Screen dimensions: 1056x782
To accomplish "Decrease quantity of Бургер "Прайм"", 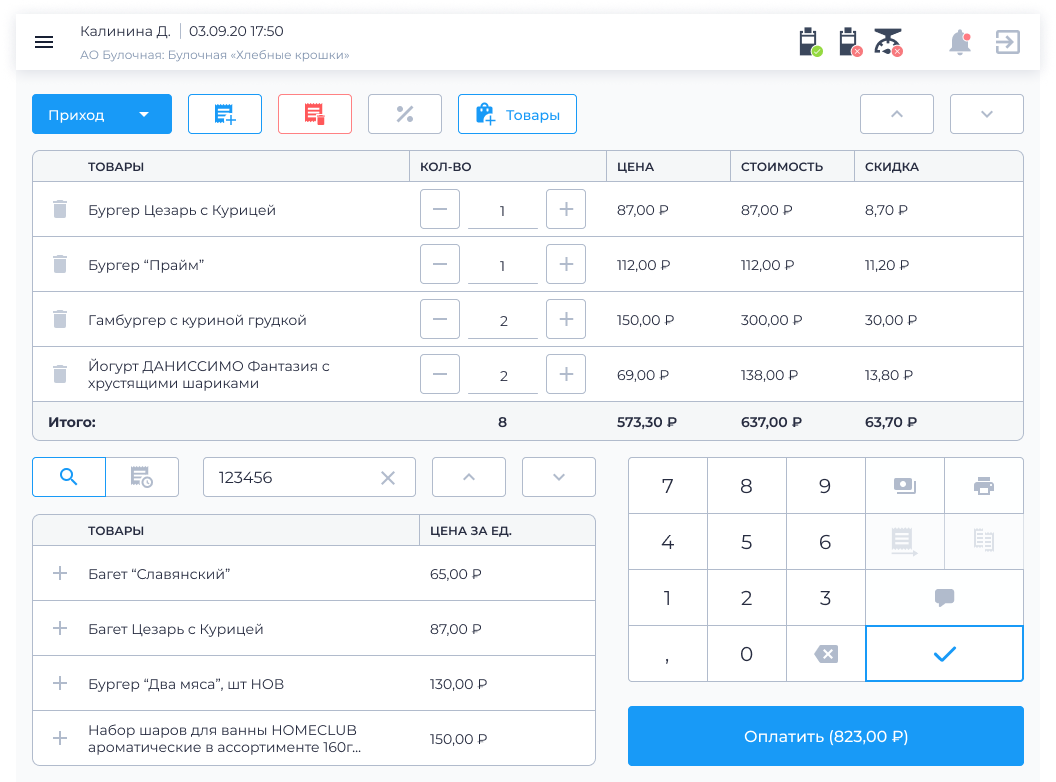I will [x=440, y=265].
